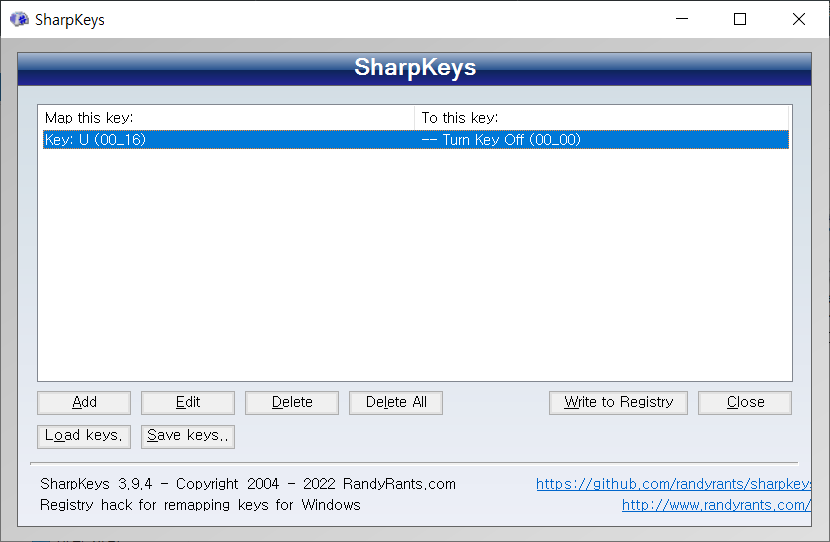Viewport: 830px width, 542px height.
Task: Click Save keys button
Action: pos(187,436)
